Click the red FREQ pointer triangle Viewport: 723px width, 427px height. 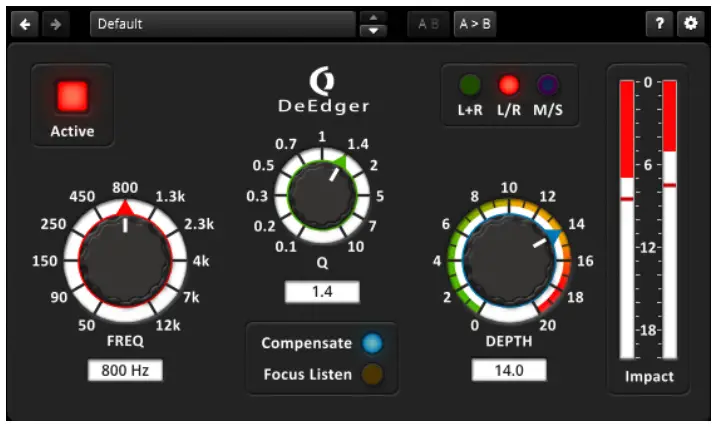[x=125, y=208]
